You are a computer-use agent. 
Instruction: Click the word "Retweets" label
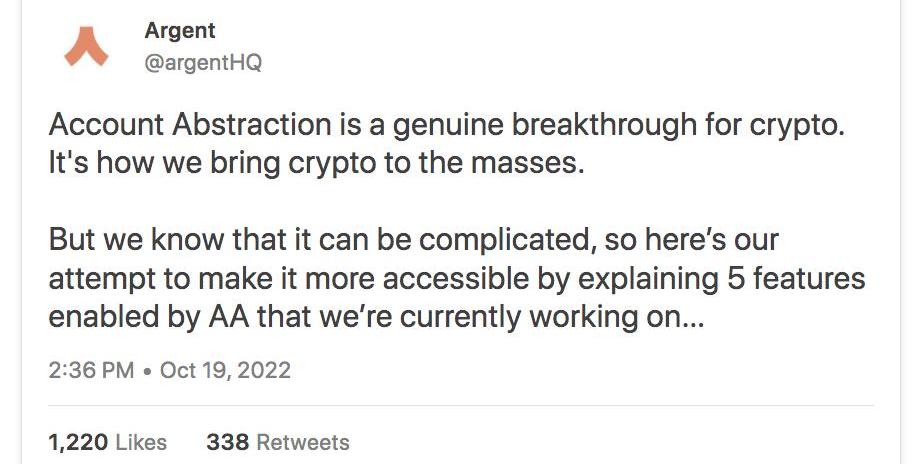[303, 441]
